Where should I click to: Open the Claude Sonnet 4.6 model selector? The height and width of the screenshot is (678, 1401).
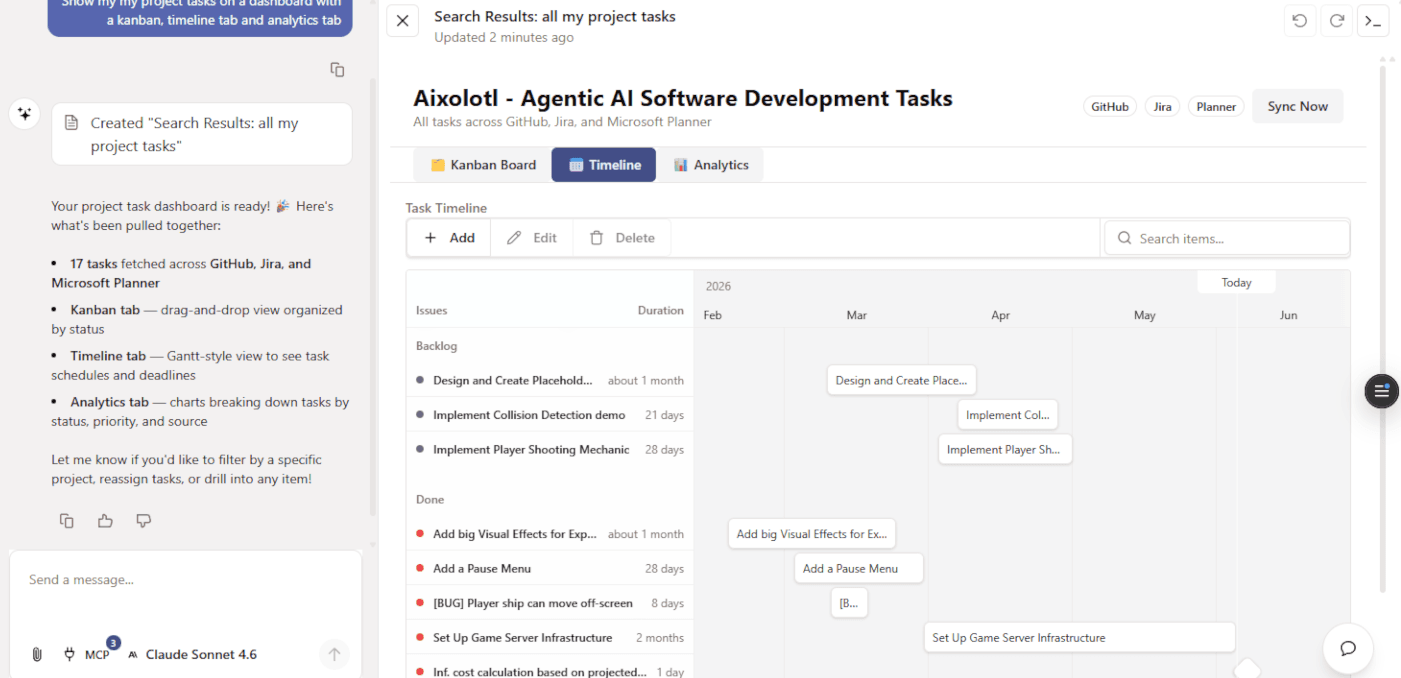(192, 654)
